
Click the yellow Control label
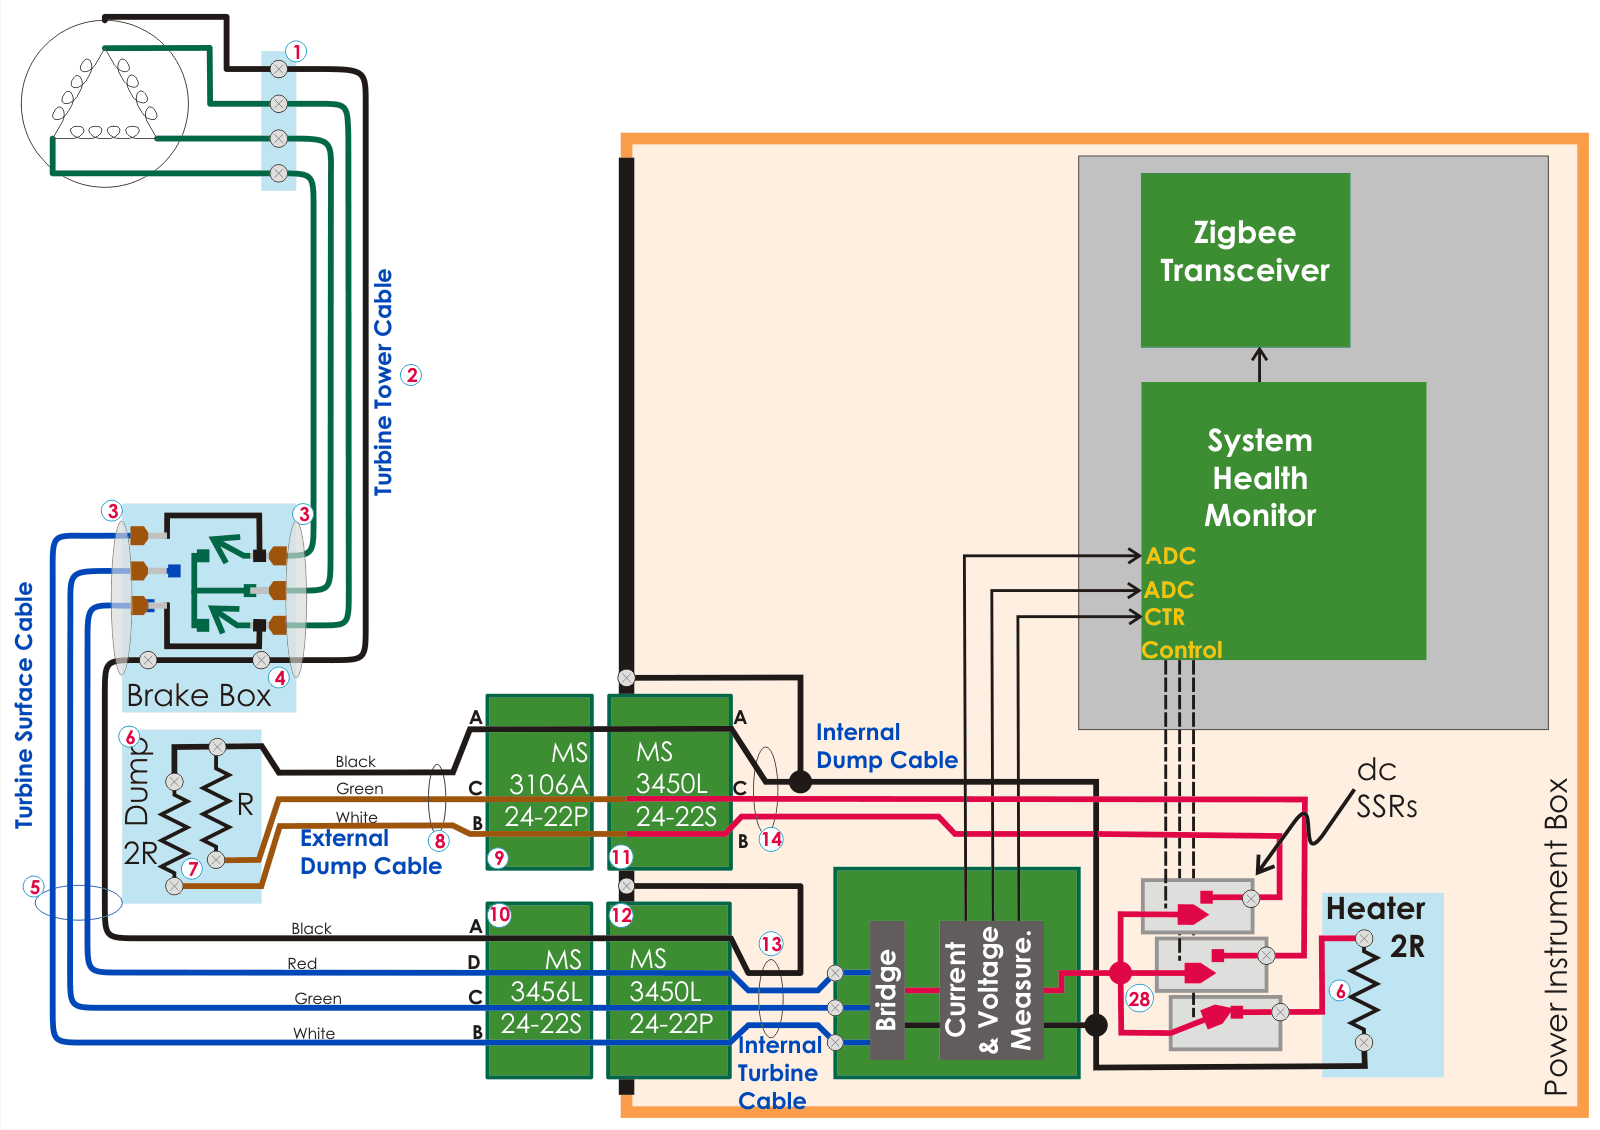pos(1182,650)
